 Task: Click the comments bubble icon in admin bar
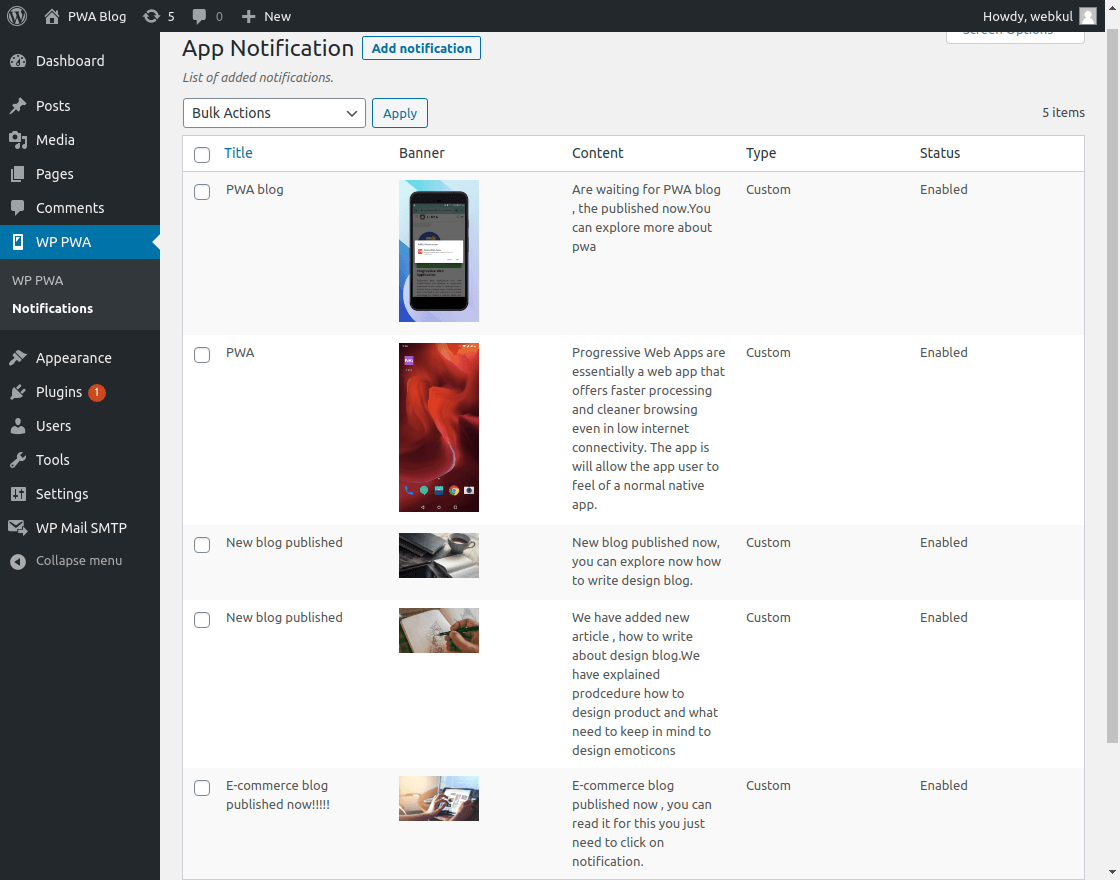pos(200,16)
